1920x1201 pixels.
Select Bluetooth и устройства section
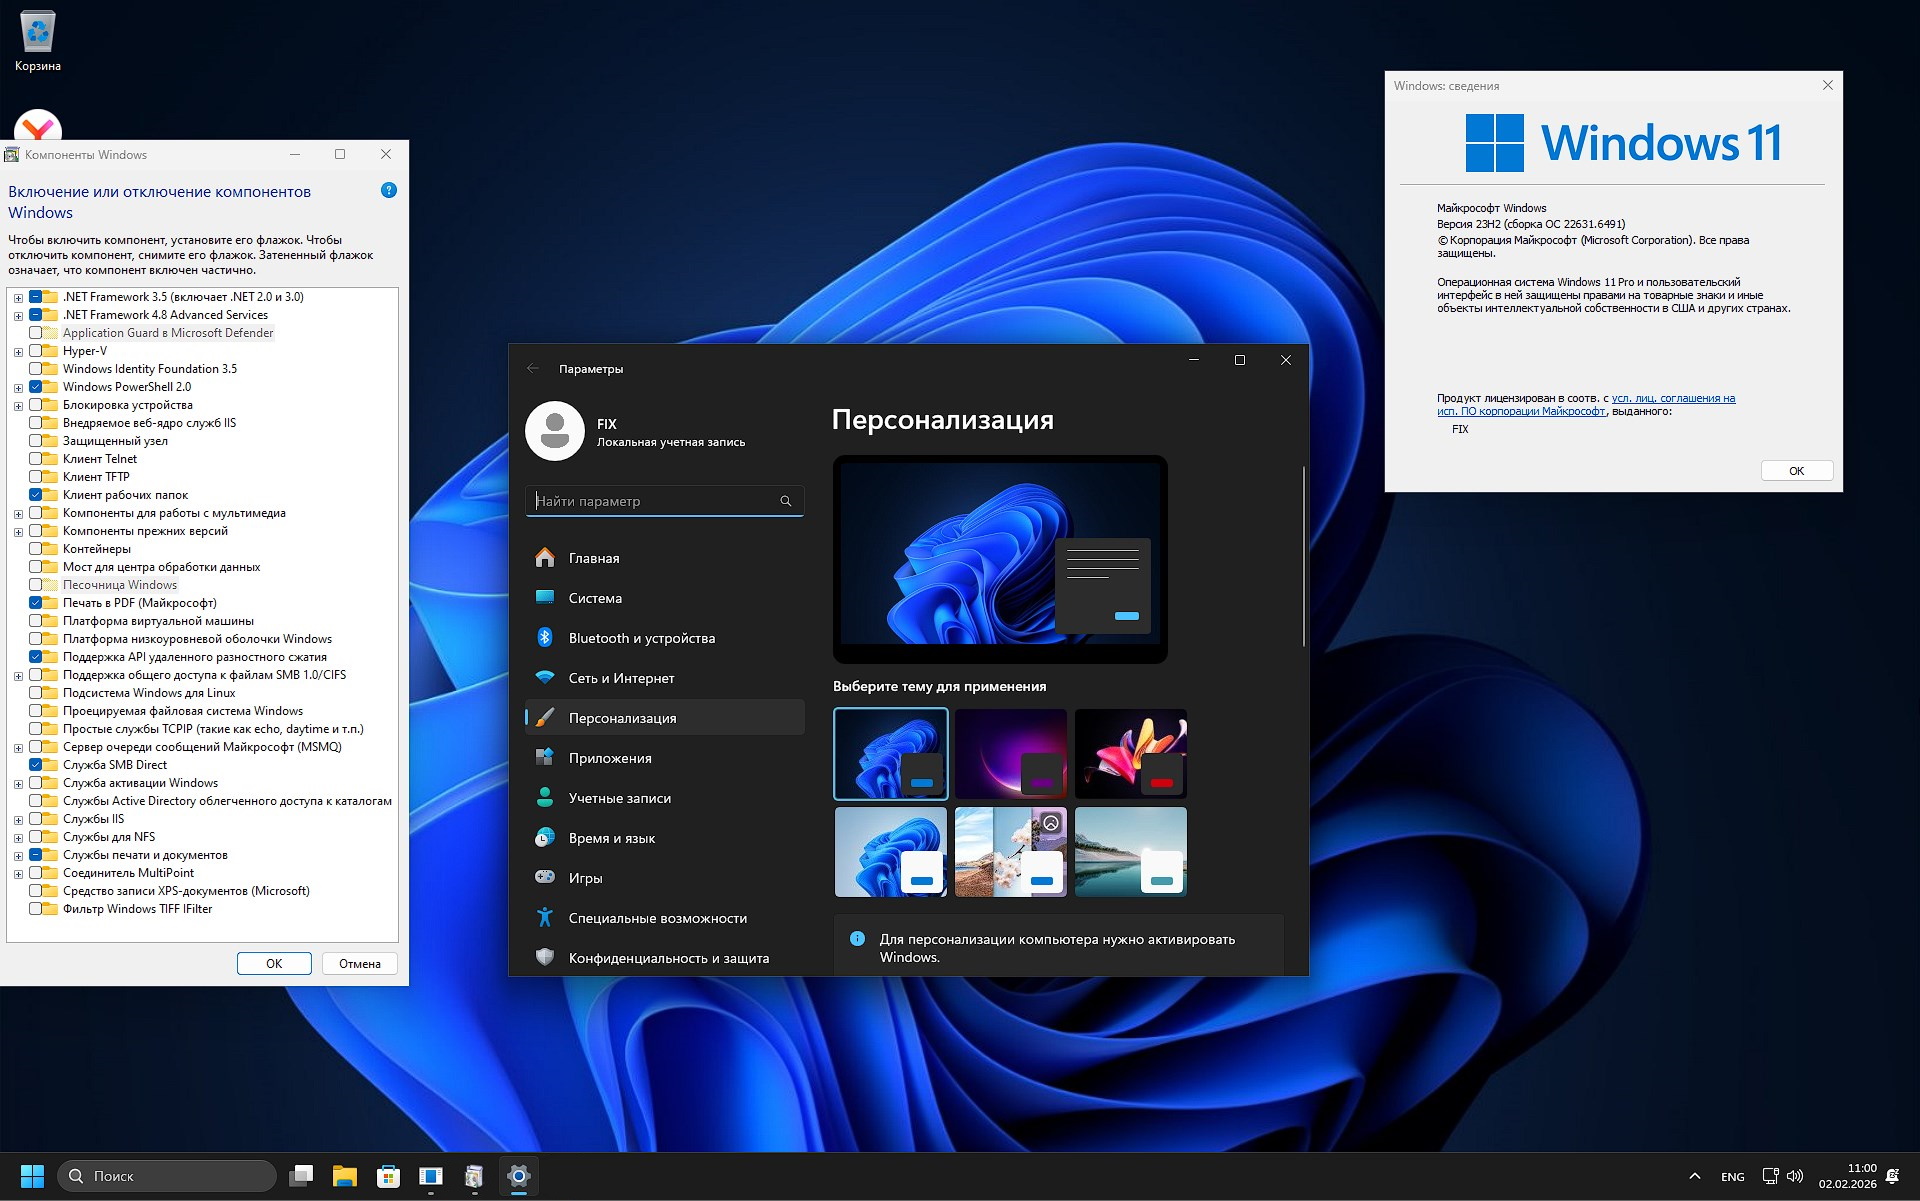(x=641, y=637)
